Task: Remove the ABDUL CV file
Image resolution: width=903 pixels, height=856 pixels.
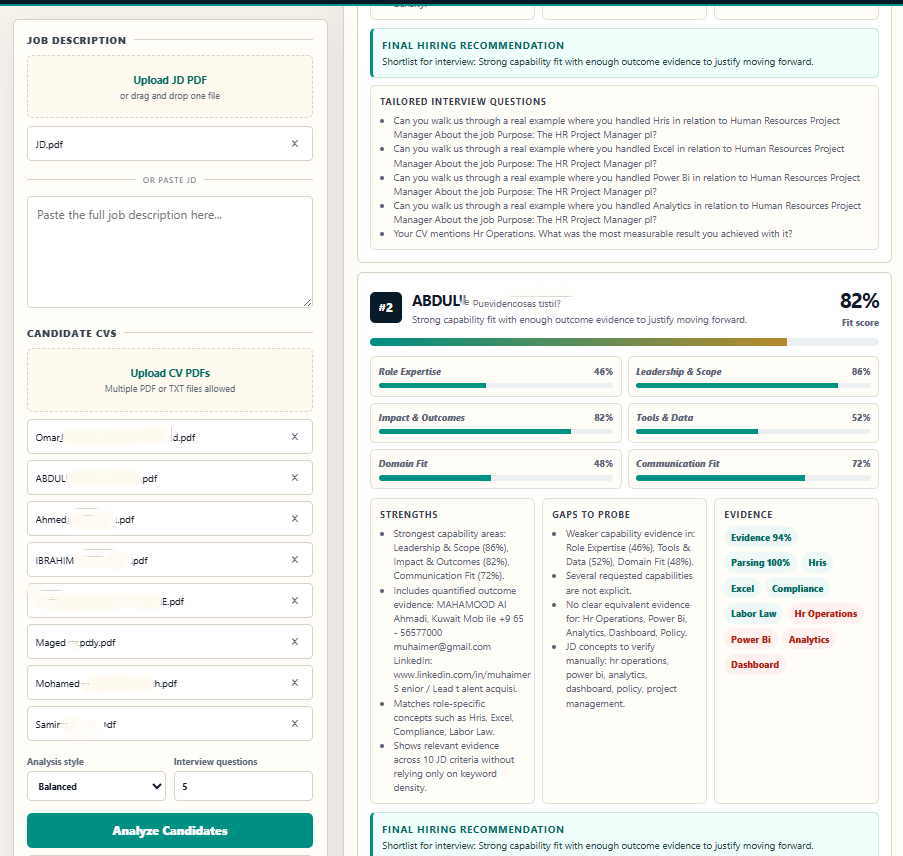Action: click(x=294, y=478)
